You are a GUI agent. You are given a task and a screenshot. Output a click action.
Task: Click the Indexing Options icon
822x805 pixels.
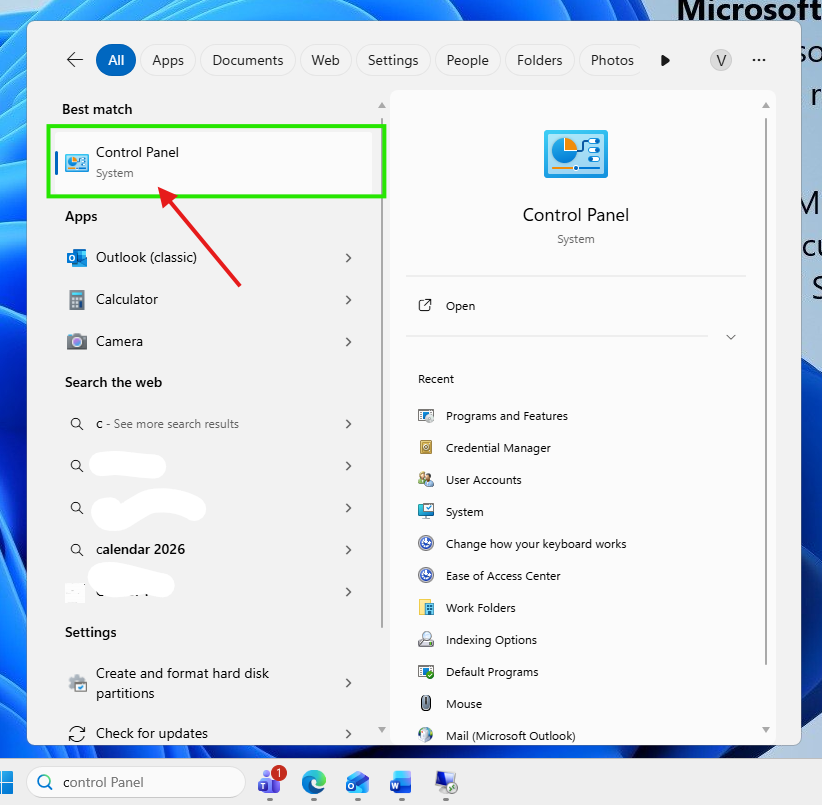pyautogui.click(x=426, y=639)
